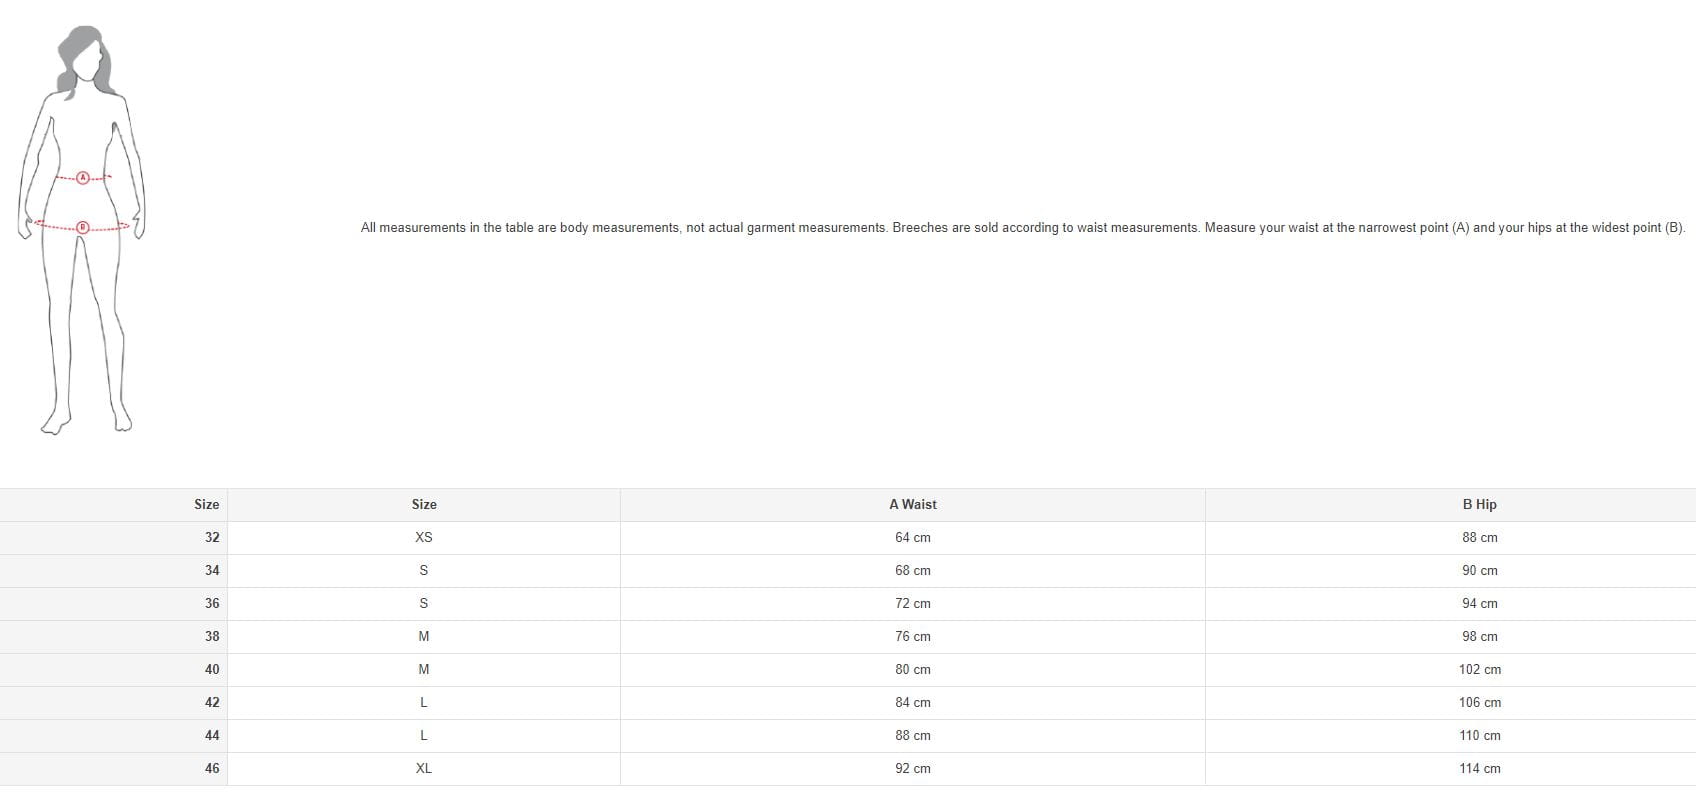This screenshot has height=796, width=1696.
Task: Click the 102 cm hip value
Action: click(x=1479, y=670)
